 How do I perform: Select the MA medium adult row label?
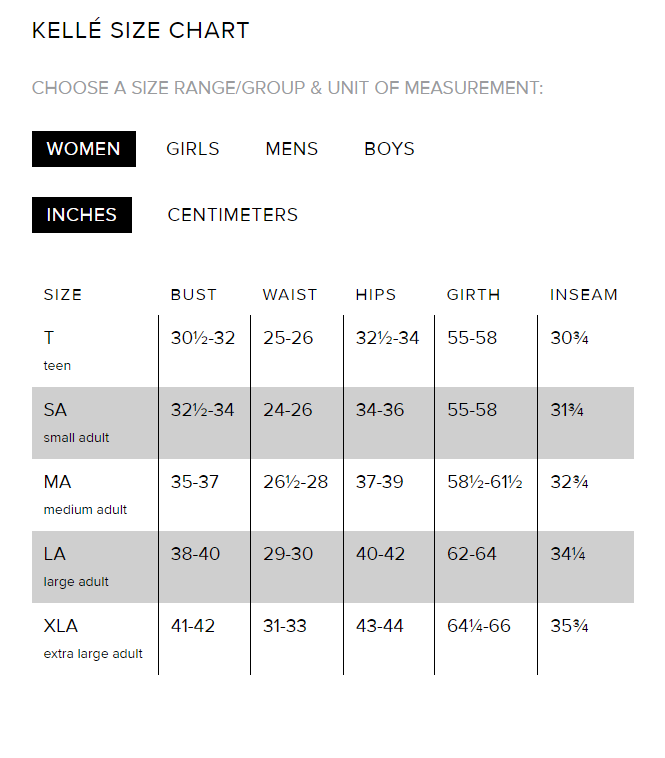tap(85, 494)
